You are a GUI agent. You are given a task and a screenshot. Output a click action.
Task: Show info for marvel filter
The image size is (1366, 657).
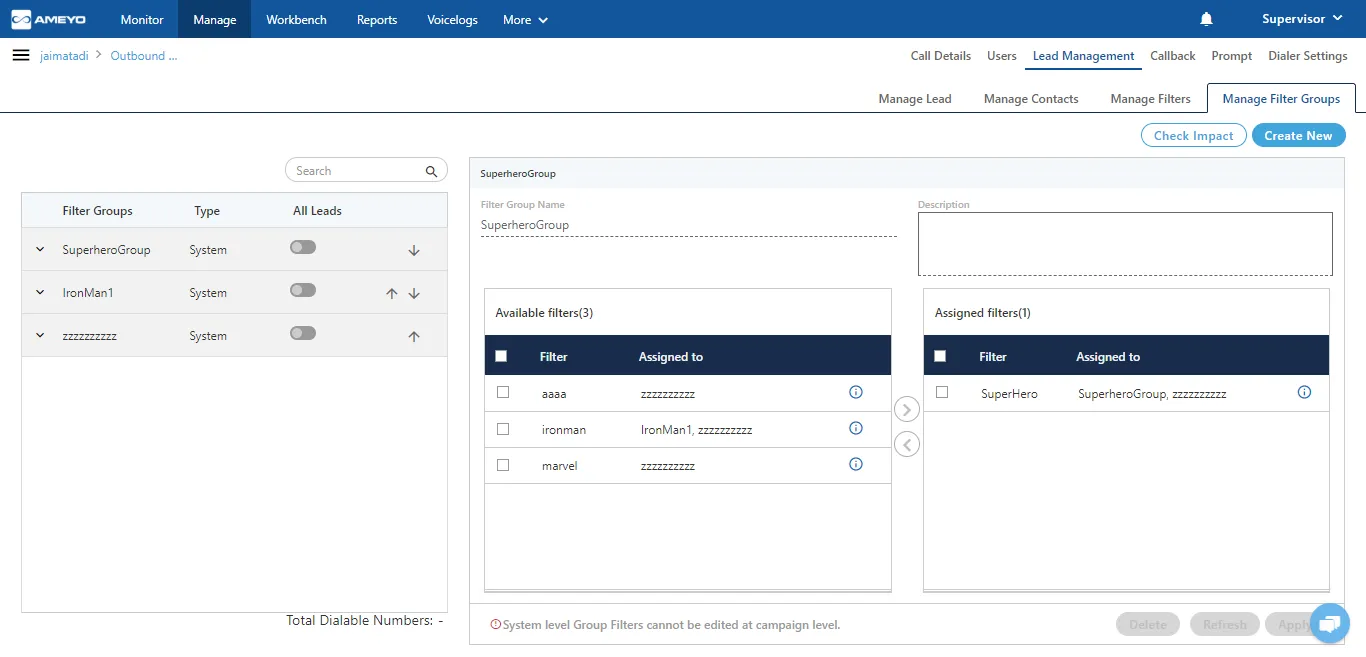tap(855, 464)
